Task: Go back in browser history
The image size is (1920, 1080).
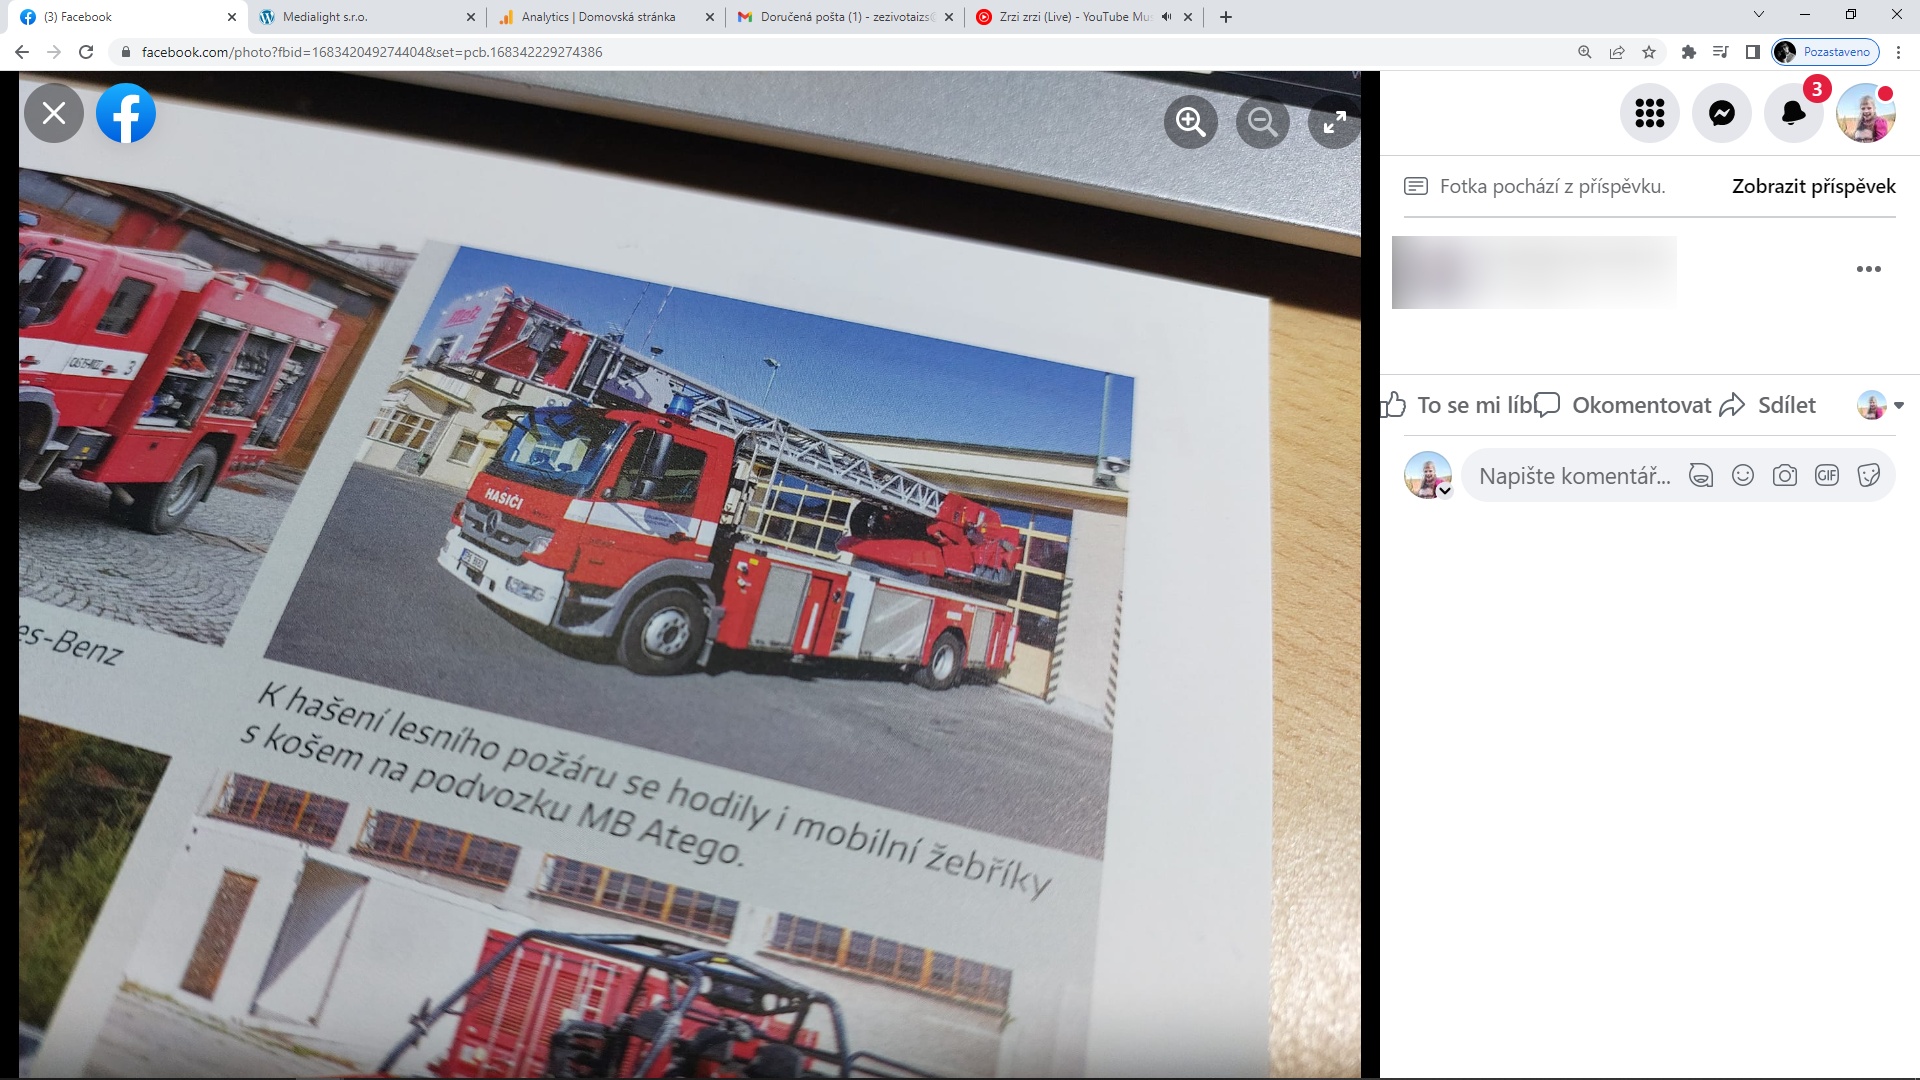Action: click(x=22, y=52)
